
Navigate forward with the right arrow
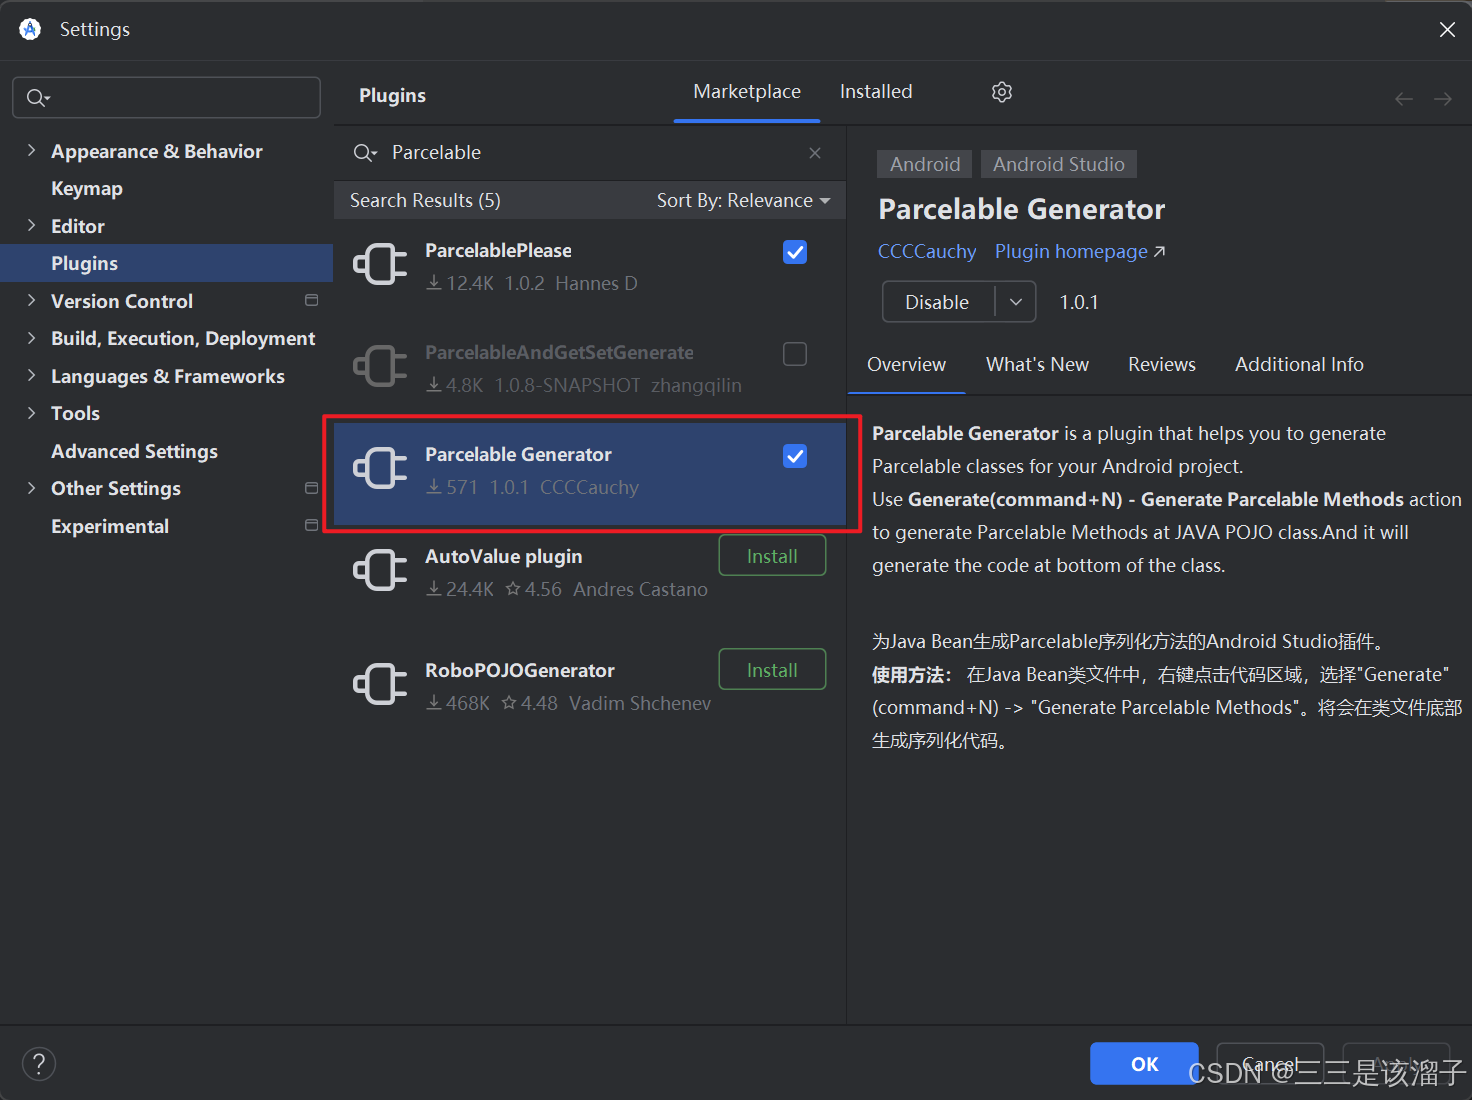1443,98
